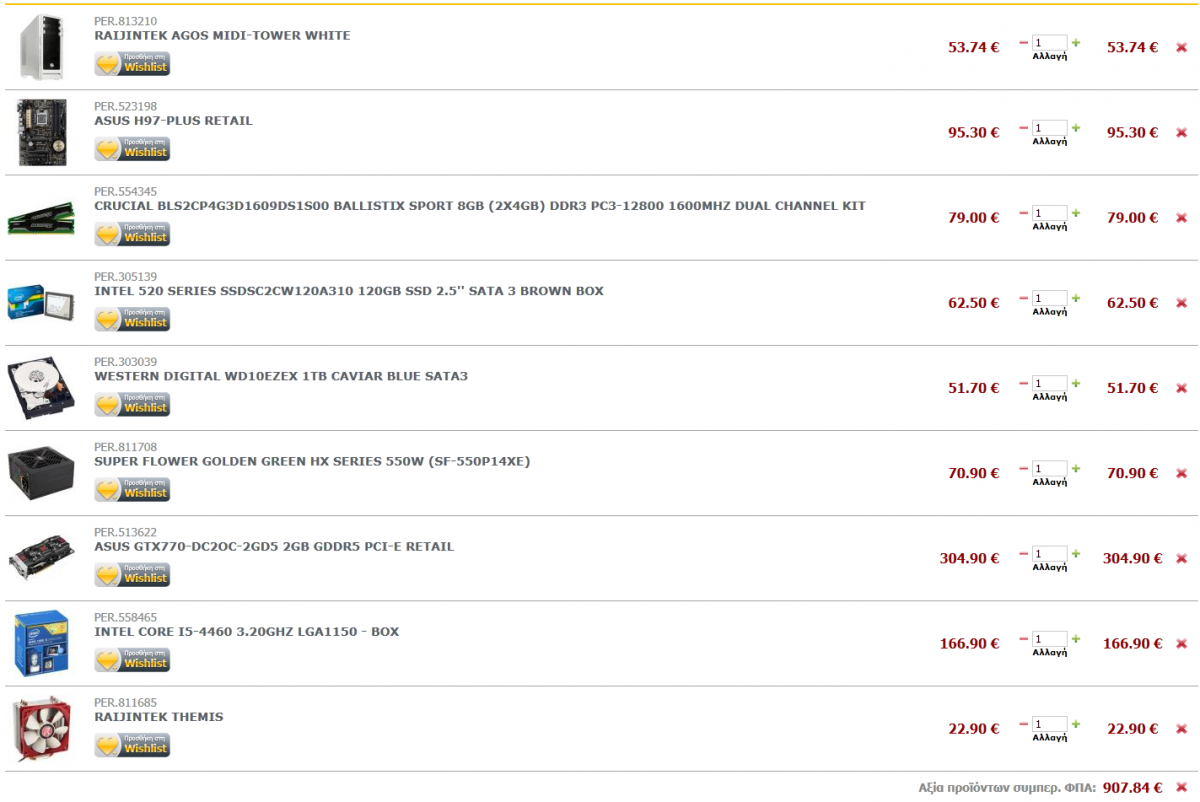Open INTEL CORE I5-4460 product link
The width and height of the screenshot is (1200, 802).
[x=247, y=632]
